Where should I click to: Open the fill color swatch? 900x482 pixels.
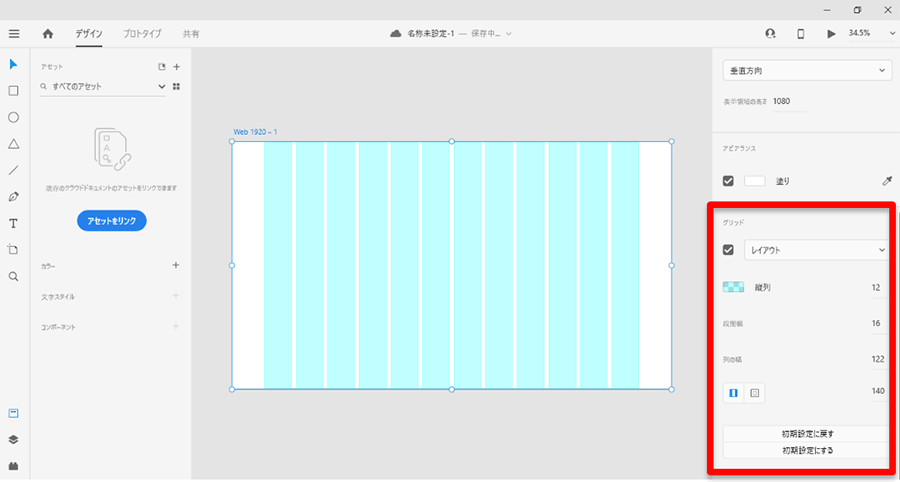click(755, 181)
